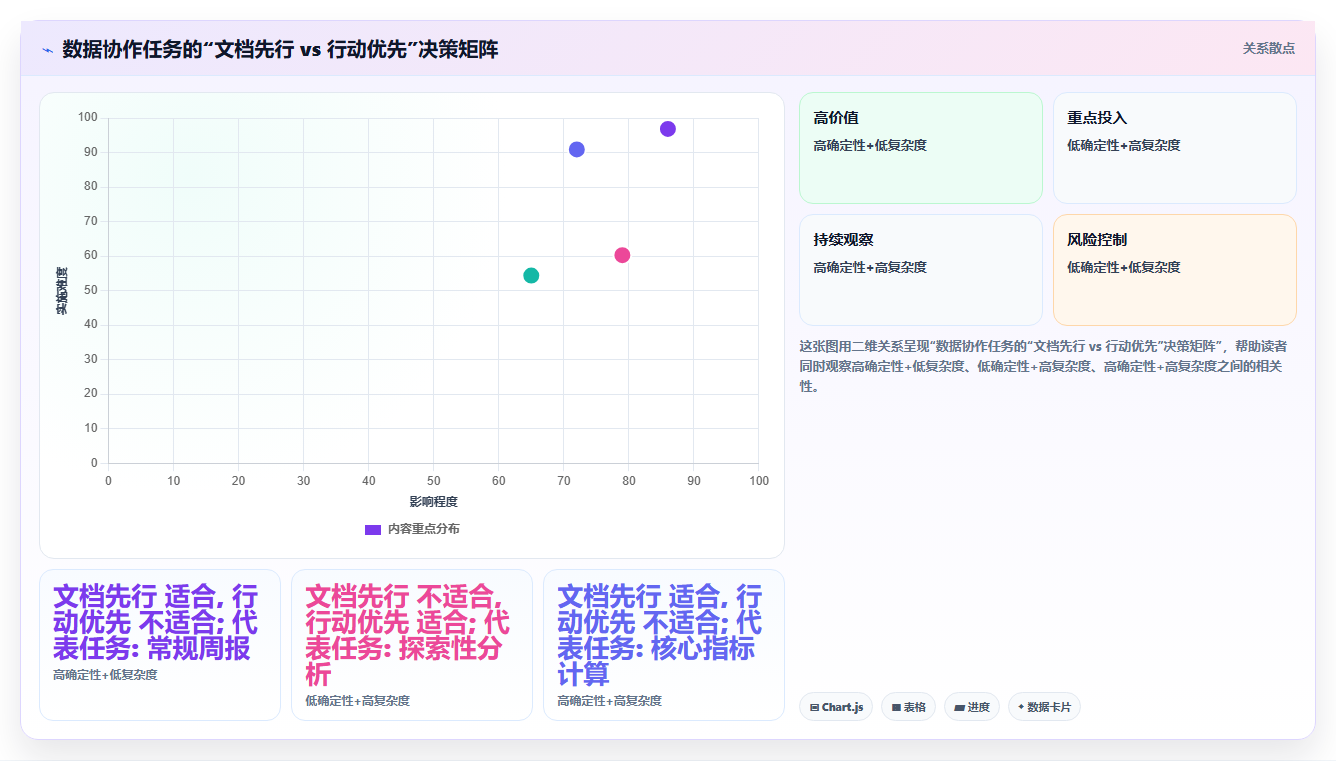This screenshot has height=761, width=1336.
Task: Click the 表格 tag chip
Action: coord(908,707)
